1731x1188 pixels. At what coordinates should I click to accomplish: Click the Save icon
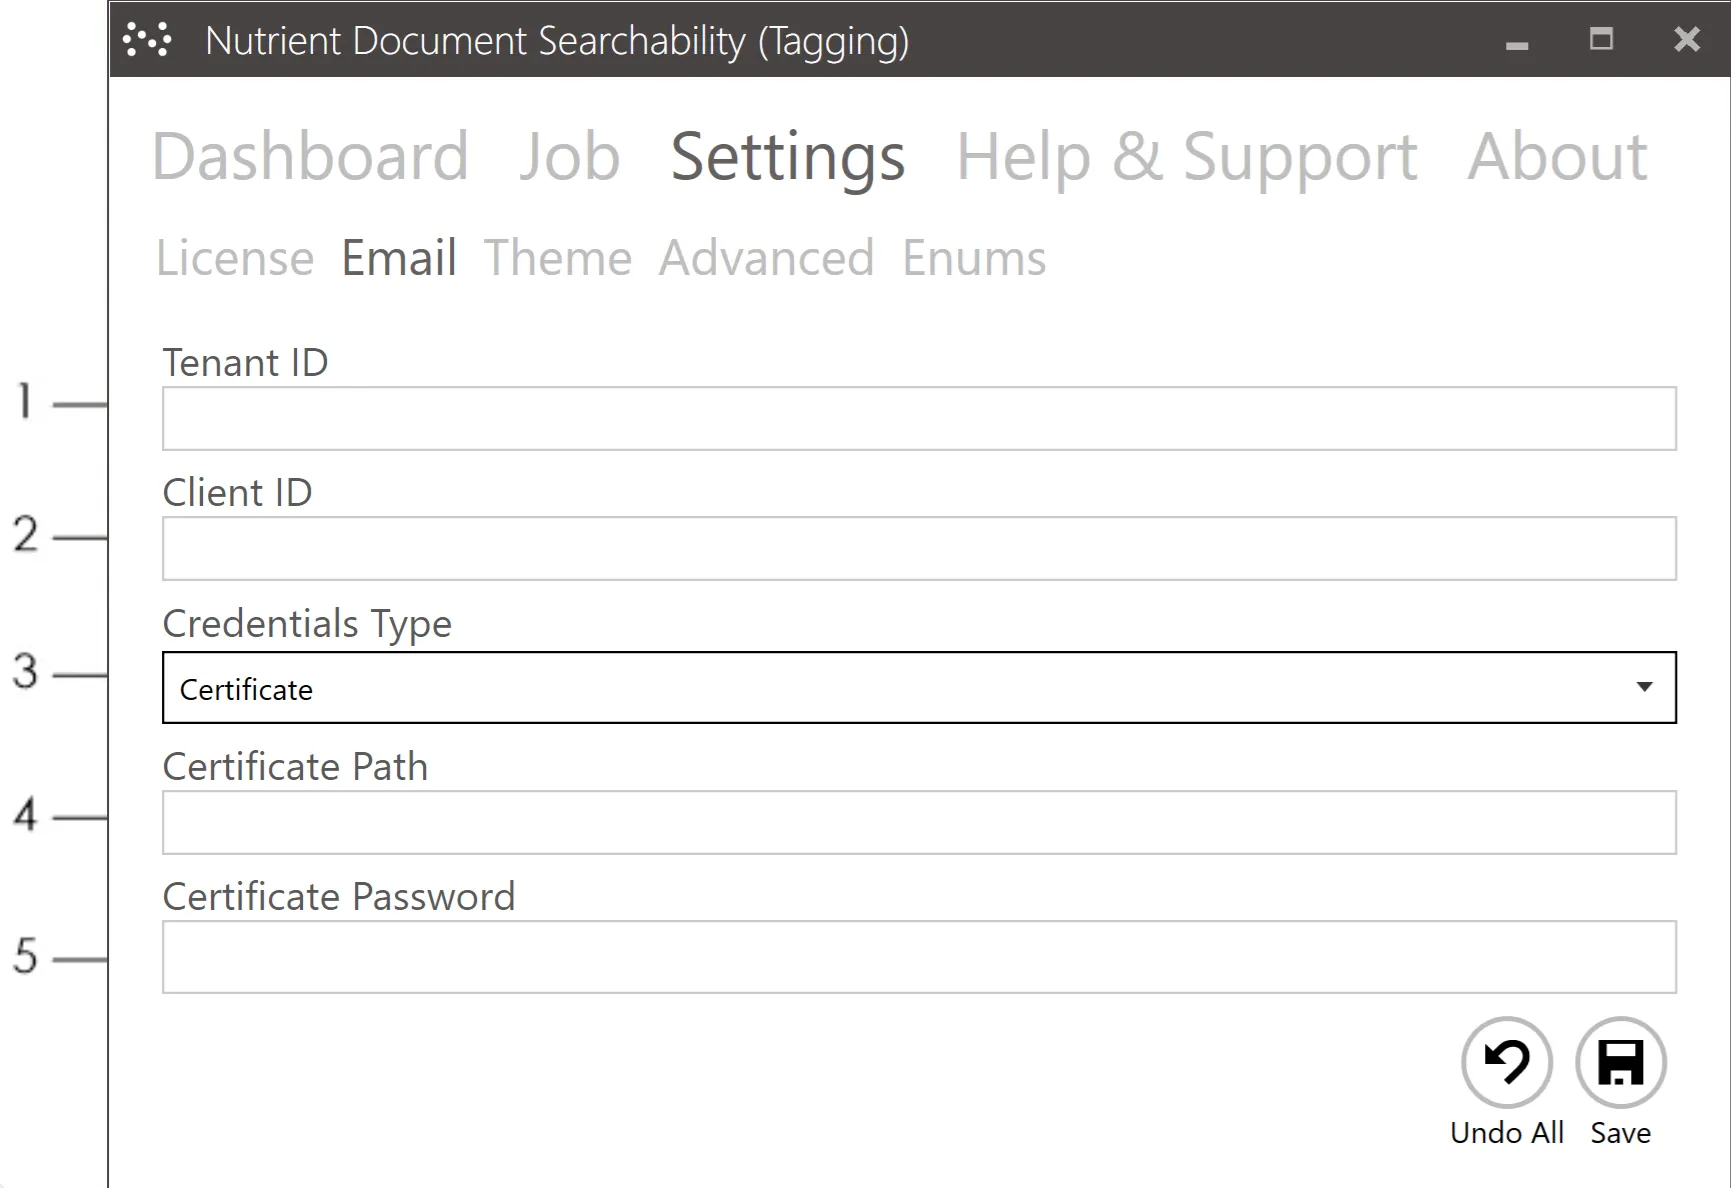pos(1620,1062)
